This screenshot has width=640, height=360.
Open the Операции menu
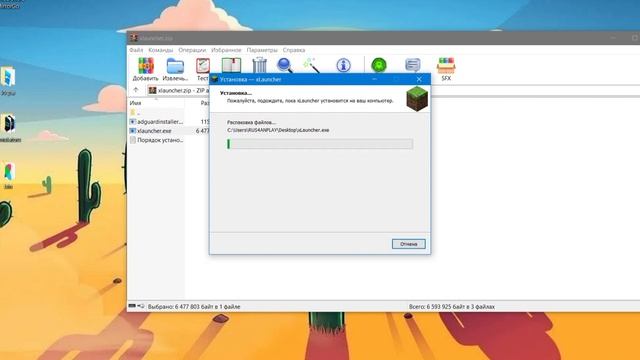[192, 50]
